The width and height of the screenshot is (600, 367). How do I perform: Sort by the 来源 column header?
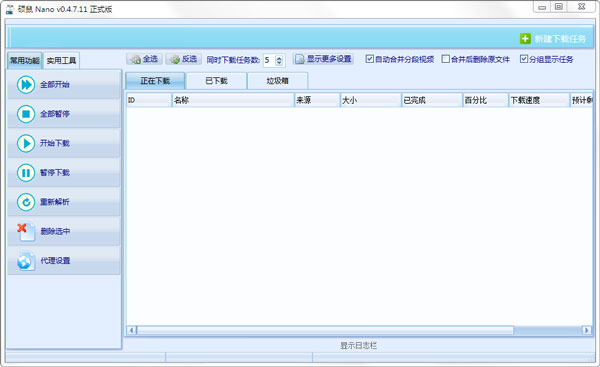[x=317, y=100]
